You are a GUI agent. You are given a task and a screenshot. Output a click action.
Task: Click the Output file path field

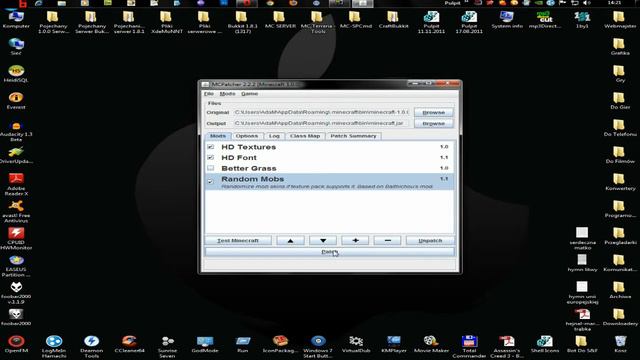321,123
